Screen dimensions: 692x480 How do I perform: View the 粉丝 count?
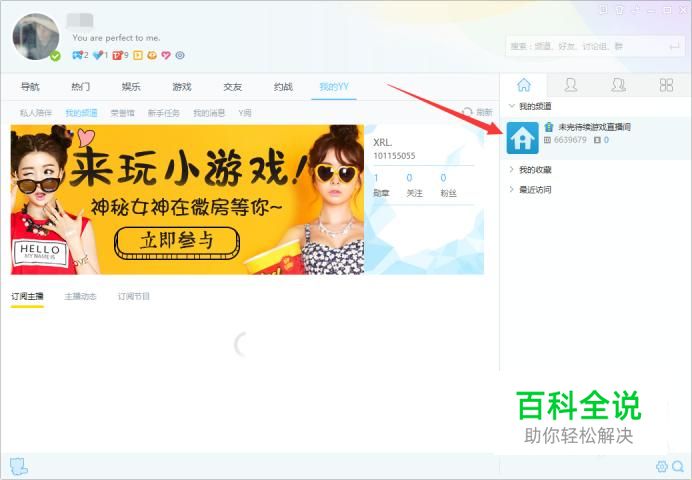pos(448,185)
